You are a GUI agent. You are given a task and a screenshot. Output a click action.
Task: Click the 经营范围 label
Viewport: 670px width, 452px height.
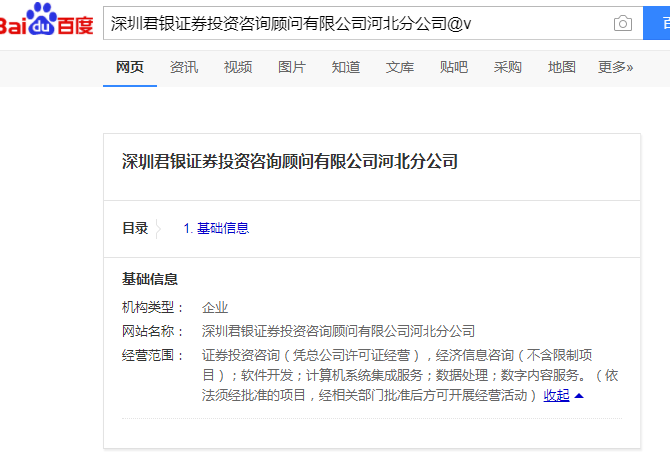click(152, 355)
